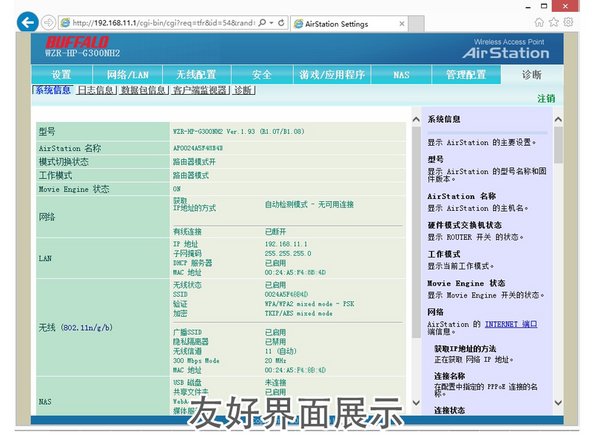The image size is (592, 444).
Task: Click the WPA/WPA2 mixed mode - PSK value
Action: (310, 304)
